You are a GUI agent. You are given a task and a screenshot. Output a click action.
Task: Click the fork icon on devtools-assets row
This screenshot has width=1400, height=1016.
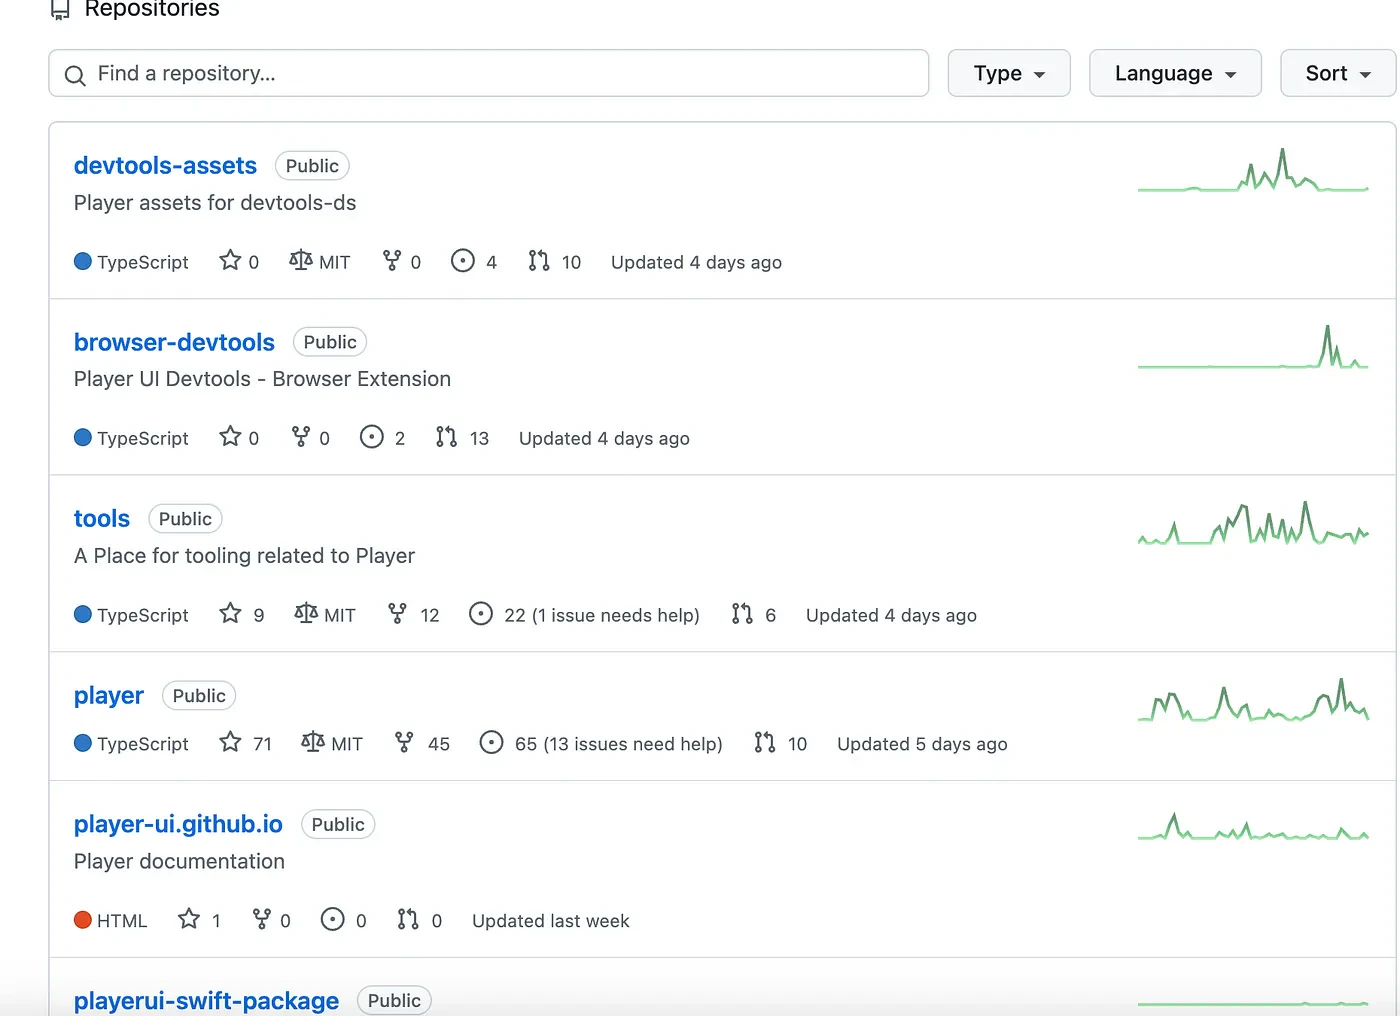click(x=392, y=260)
